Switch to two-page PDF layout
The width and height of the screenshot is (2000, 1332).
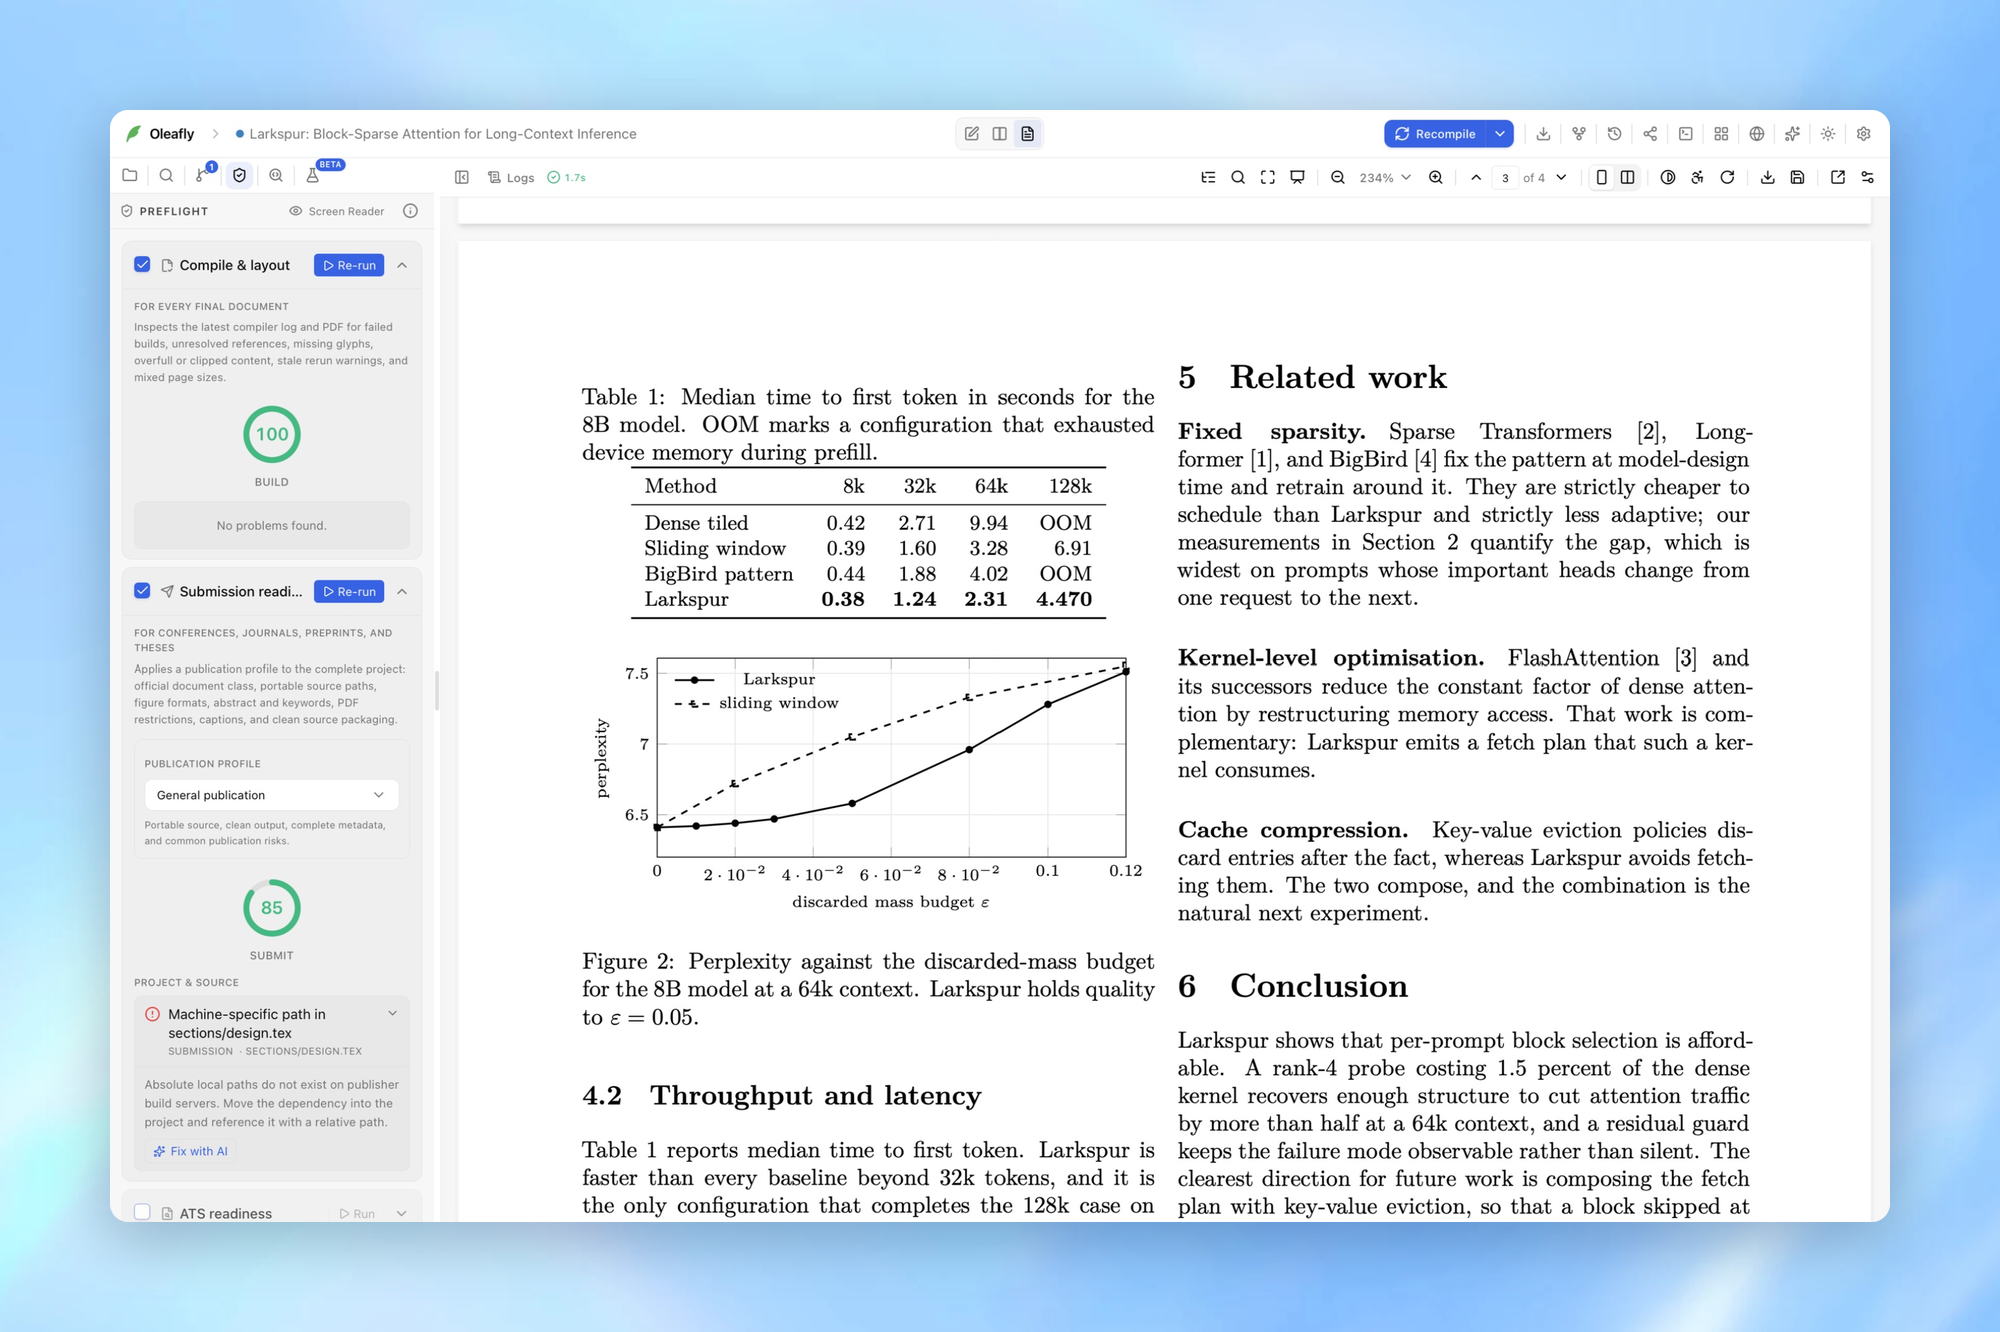coord(1628,177)
